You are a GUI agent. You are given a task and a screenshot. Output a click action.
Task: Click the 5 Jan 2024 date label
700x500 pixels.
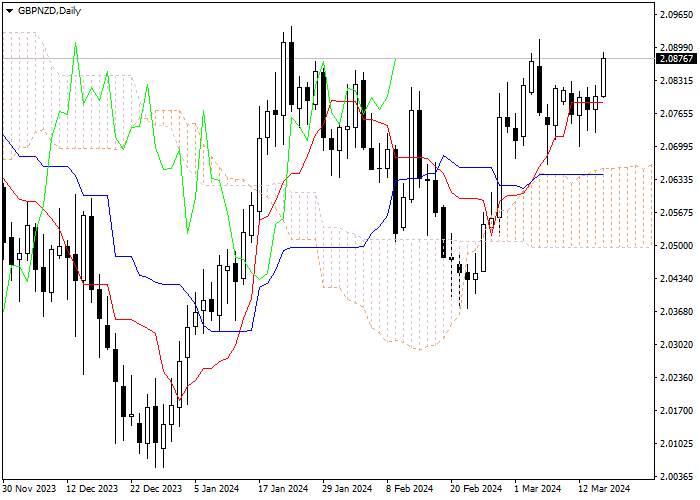click(x=217, y=488)
